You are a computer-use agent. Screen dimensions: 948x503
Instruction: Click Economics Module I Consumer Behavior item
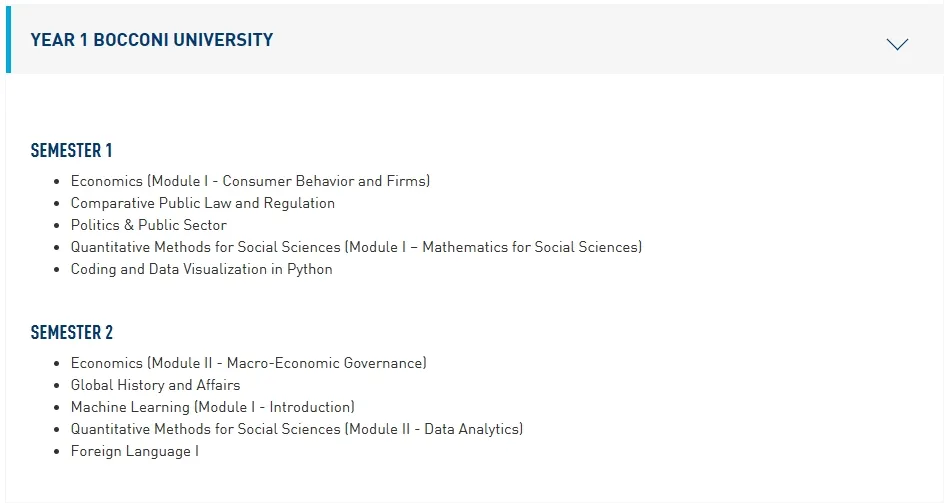coord(250,181)
